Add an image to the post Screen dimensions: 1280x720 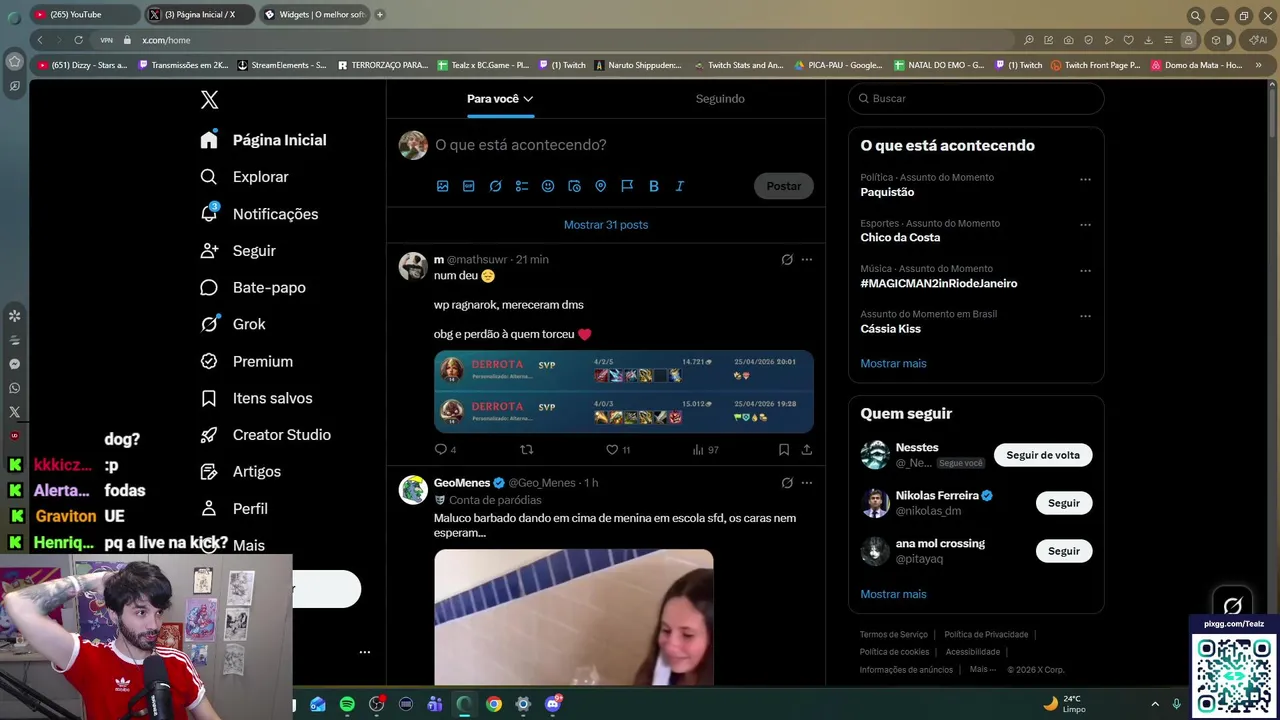(443, 186)
